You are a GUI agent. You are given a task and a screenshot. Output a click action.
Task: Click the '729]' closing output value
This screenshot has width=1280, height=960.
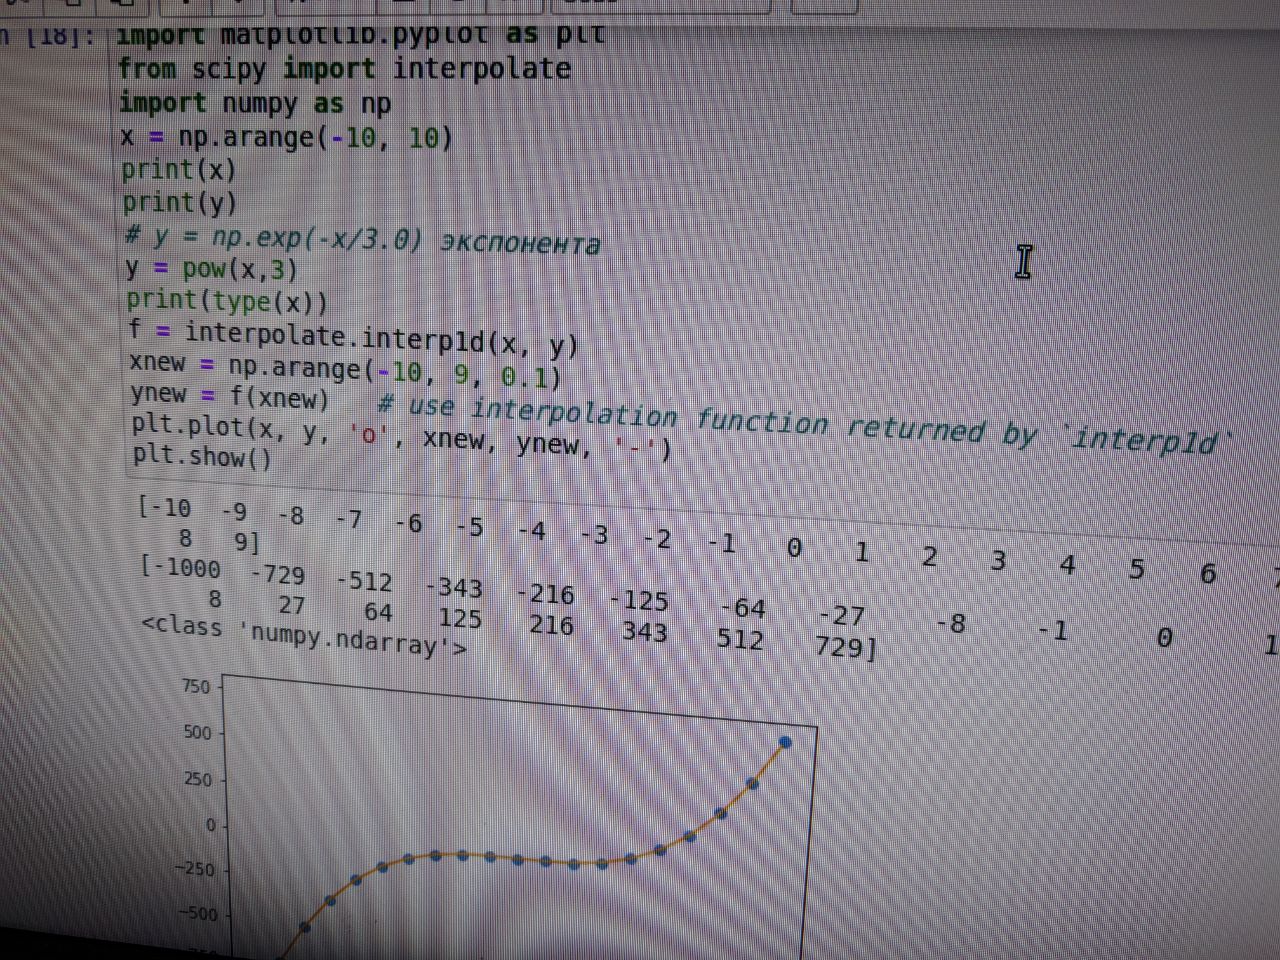point(845,647)
